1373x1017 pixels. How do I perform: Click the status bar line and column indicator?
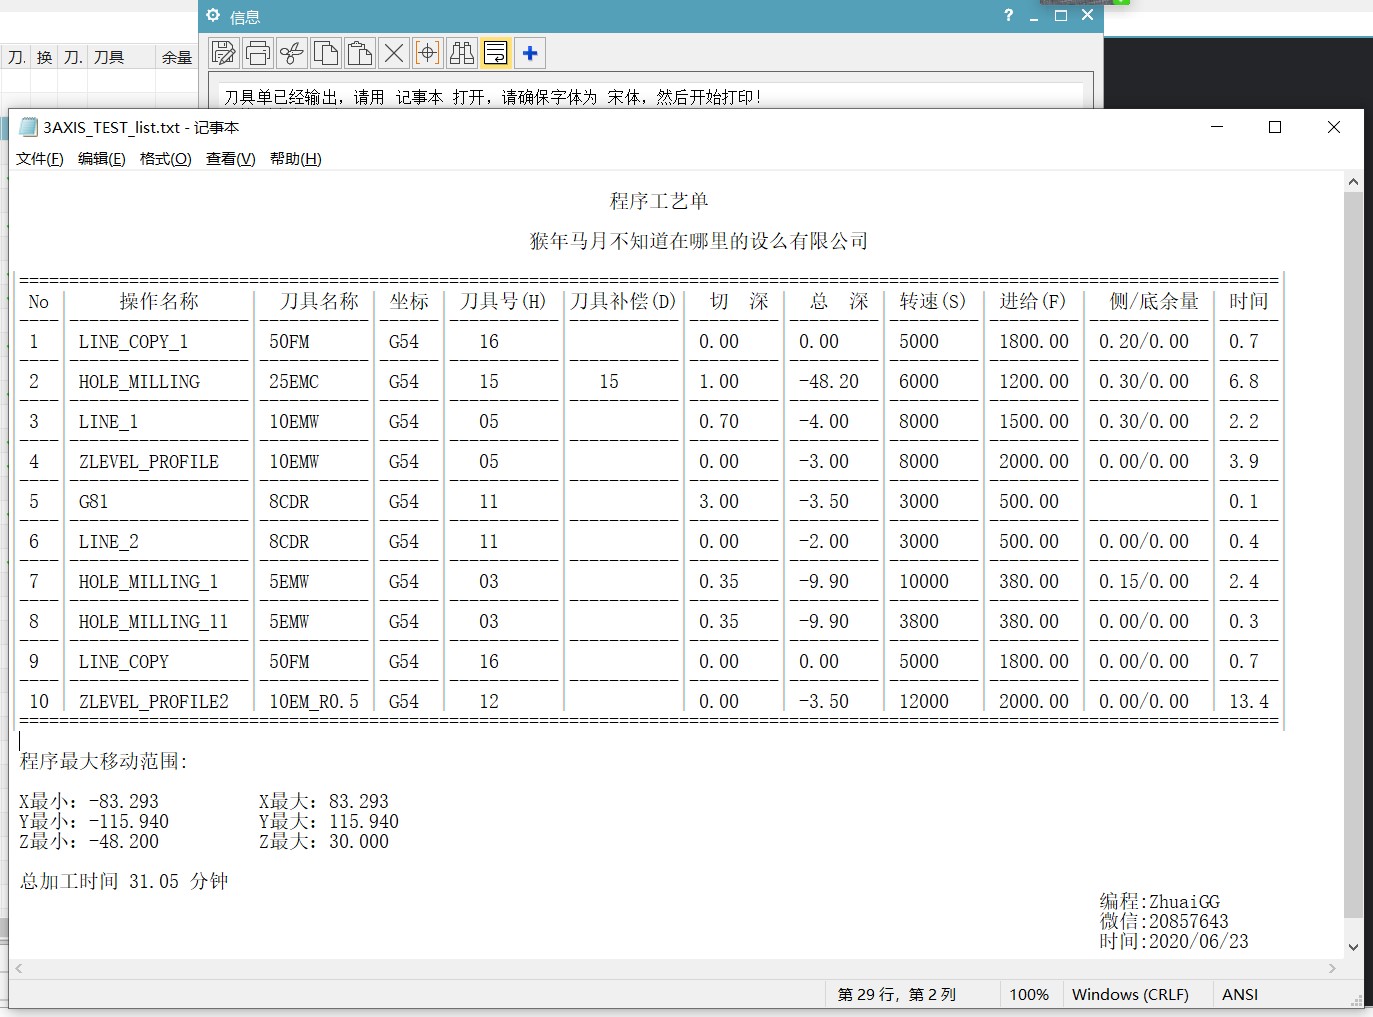[x=897, y=994]
